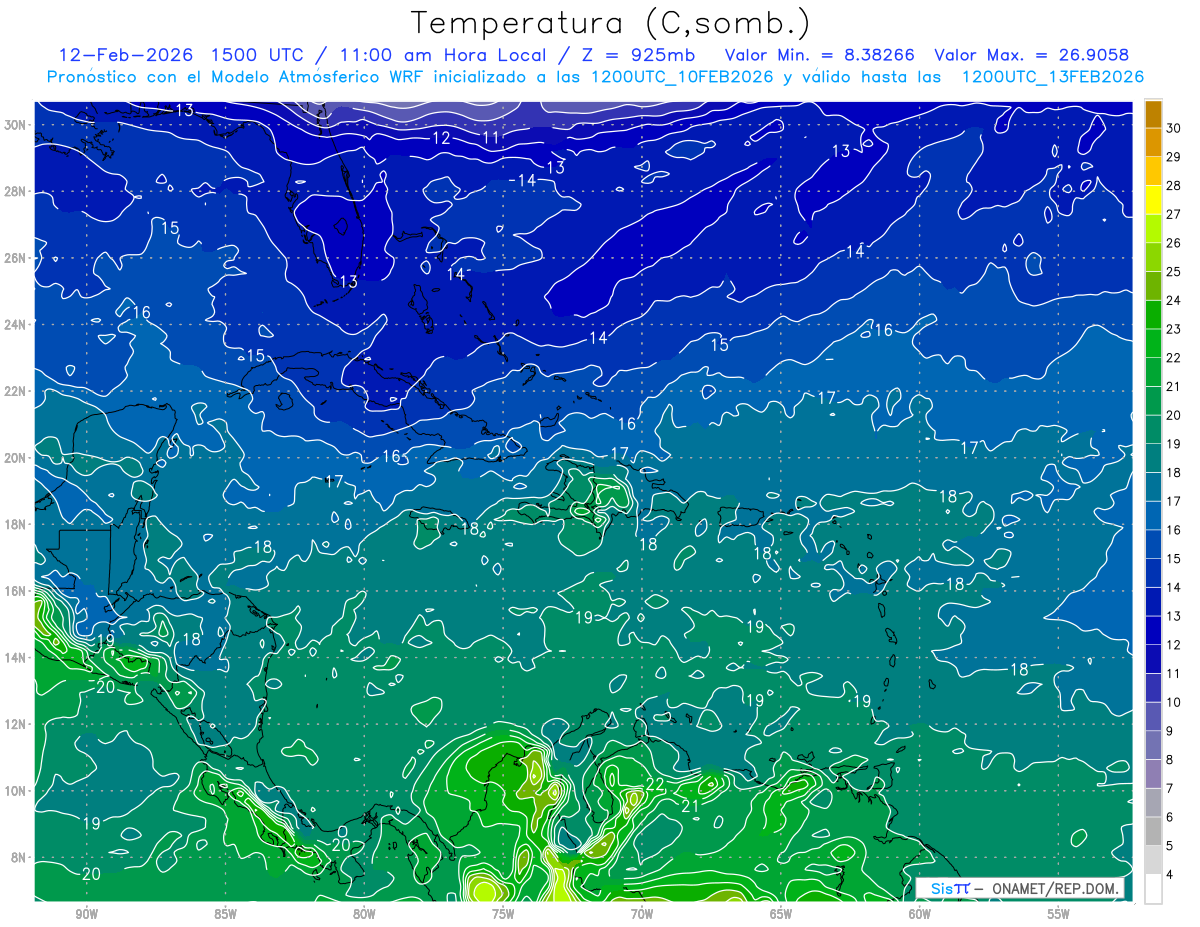Click the "14N" latitude axis label
1200x927 pixels.
17,658
